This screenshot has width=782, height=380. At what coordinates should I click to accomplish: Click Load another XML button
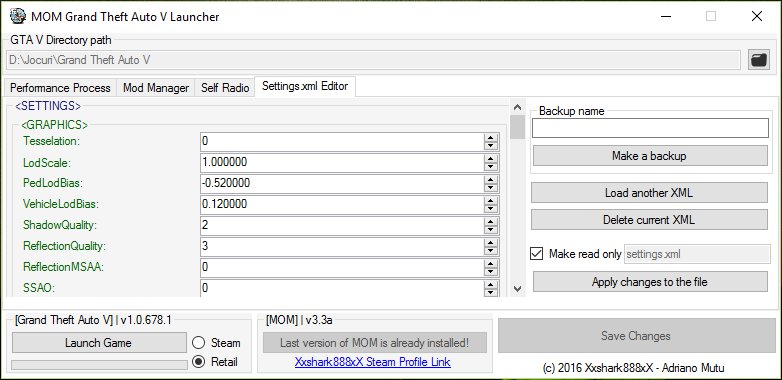tap(649, 192)
